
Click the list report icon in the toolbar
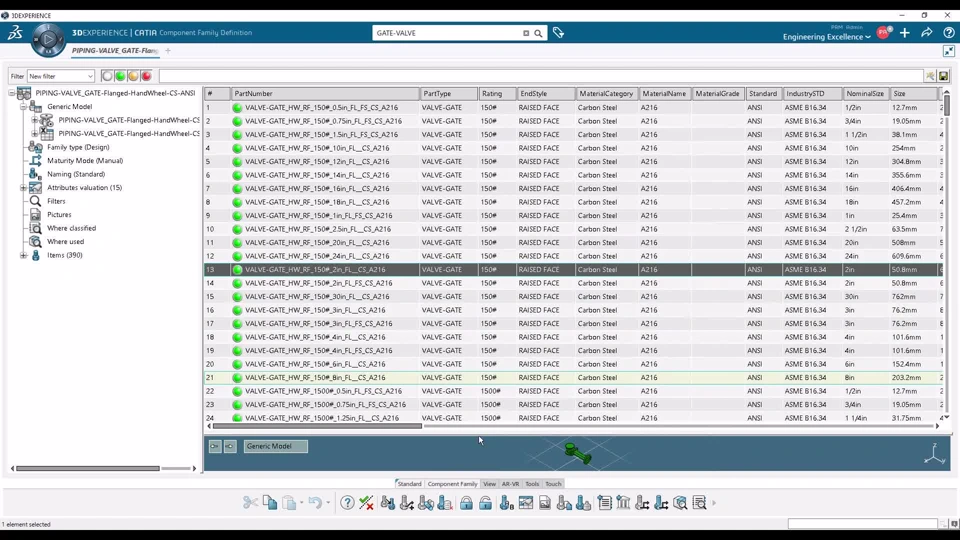(604, 503)
